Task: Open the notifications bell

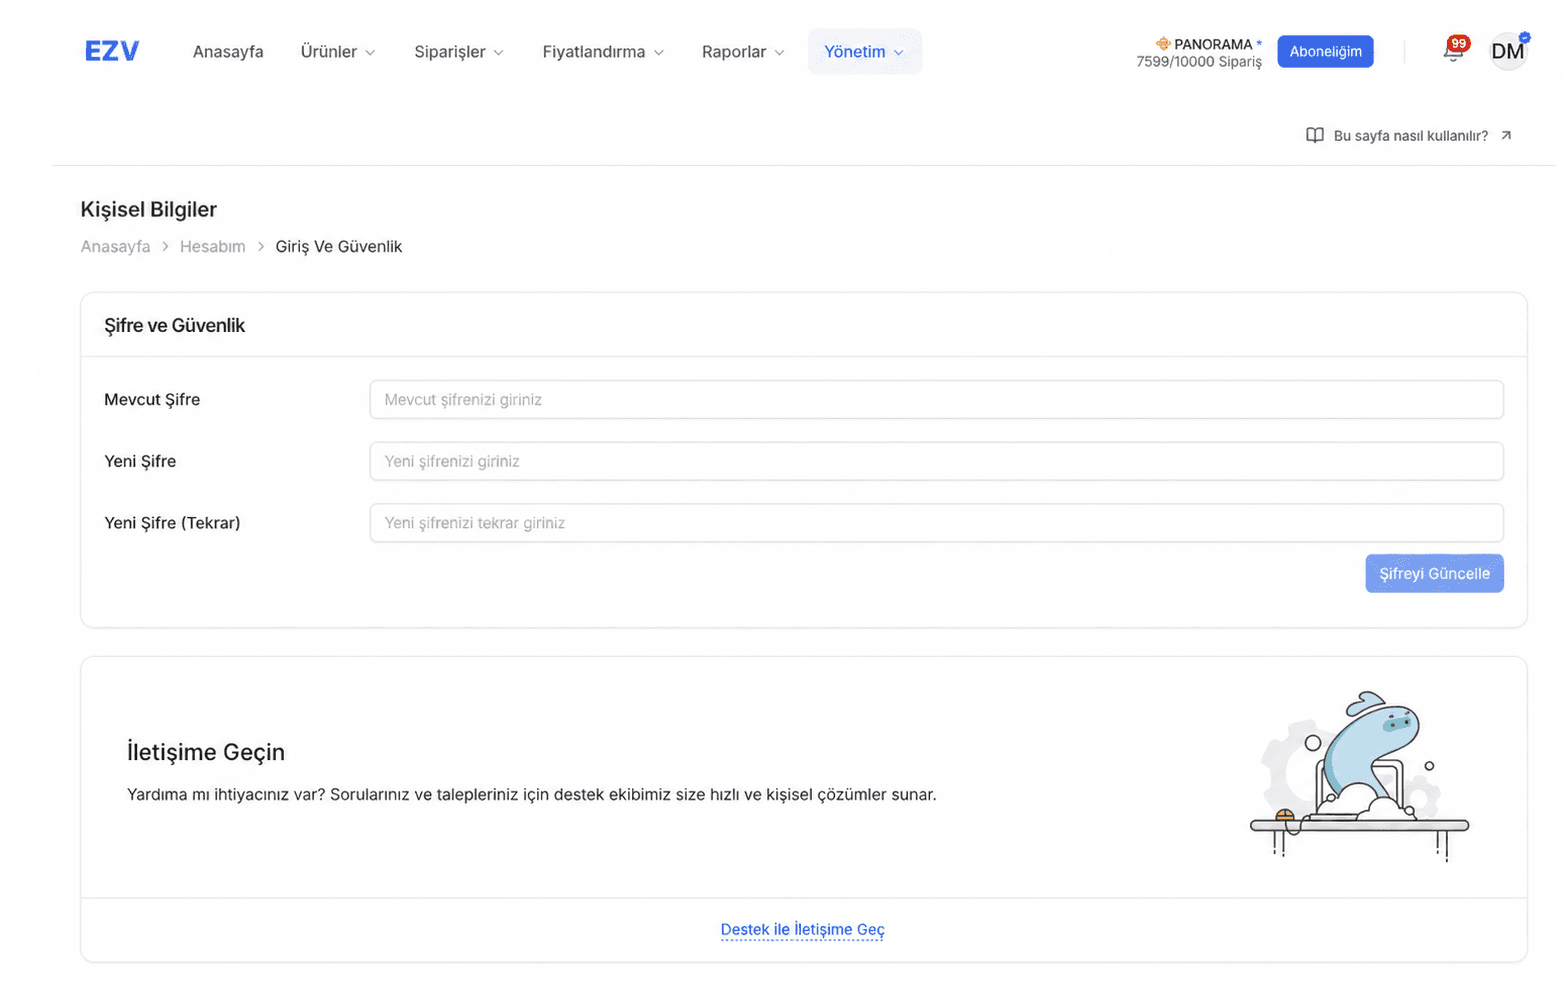Action: tap(1453, 51)
